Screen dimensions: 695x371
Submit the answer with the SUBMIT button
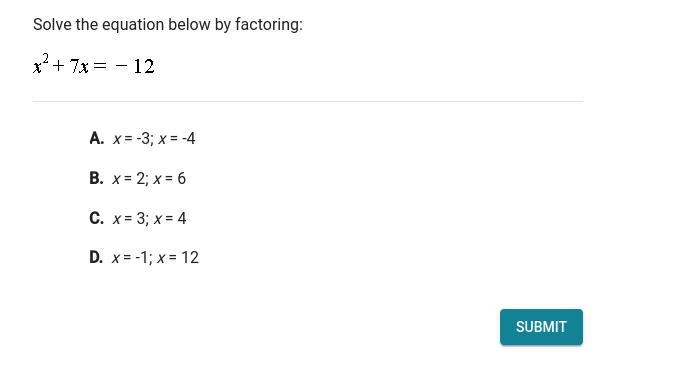pyautogui.click(x=541, y=327)
